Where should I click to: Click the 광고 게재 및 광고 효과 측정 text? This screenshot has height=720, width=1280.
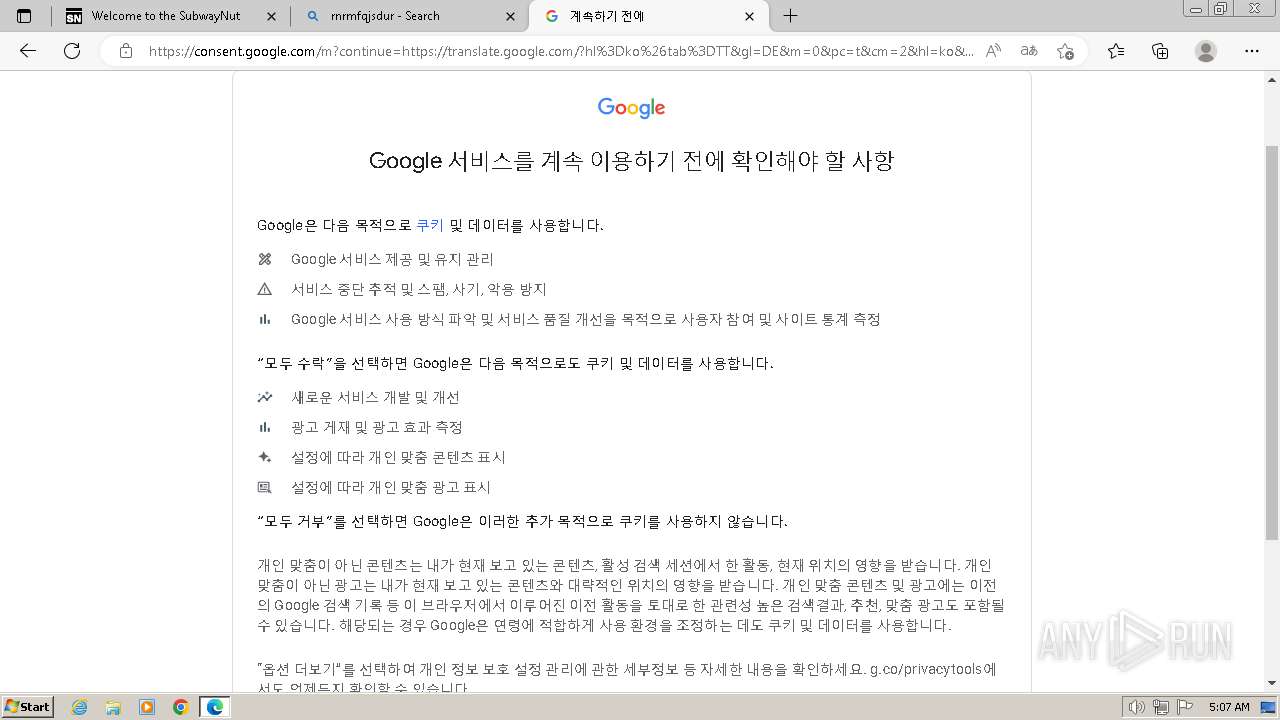(x=376, y=427)
